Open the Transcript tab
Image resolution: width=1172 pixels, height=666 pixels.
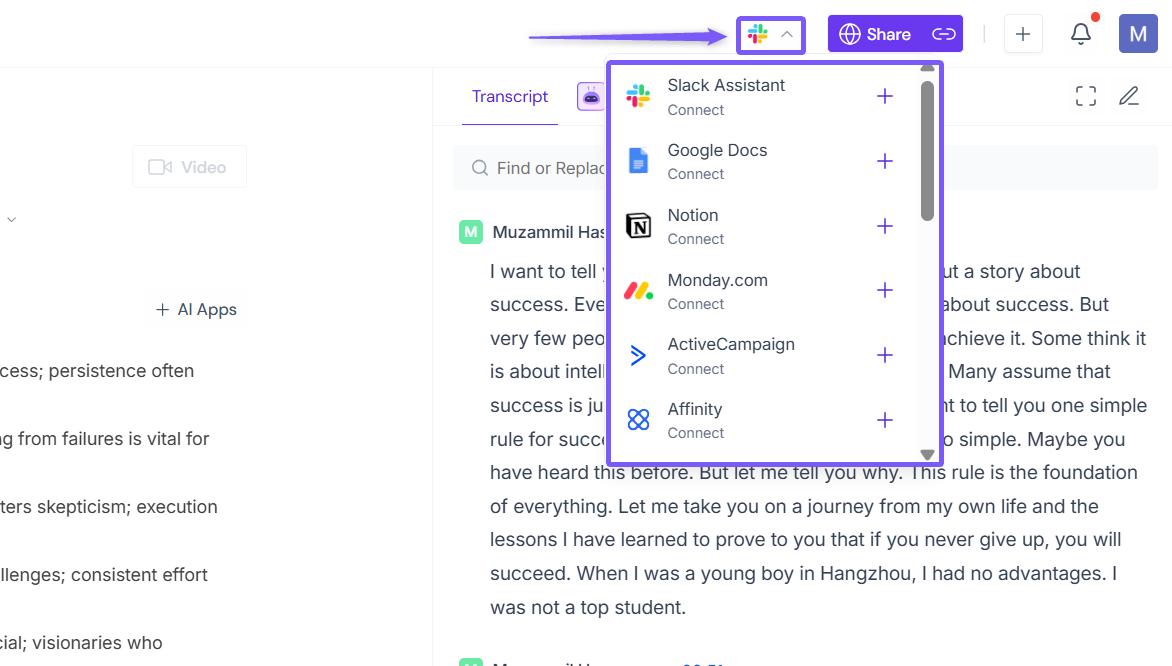coord(510,97)
